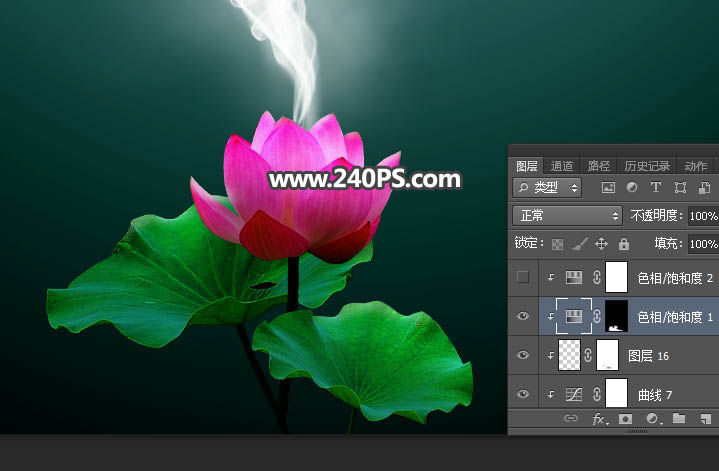Screen dimensions: 719x471
Task: Hide the 曲线 7 layer
Action: pos(521,394)
